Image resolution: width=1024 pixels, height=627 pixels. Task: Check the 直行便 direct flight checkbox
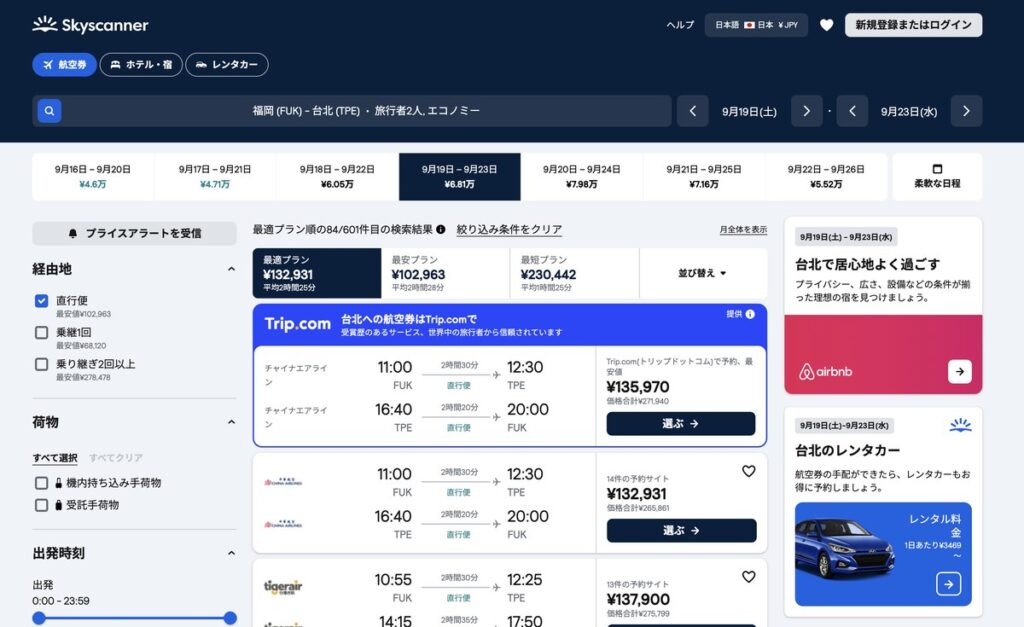[41, 300]
